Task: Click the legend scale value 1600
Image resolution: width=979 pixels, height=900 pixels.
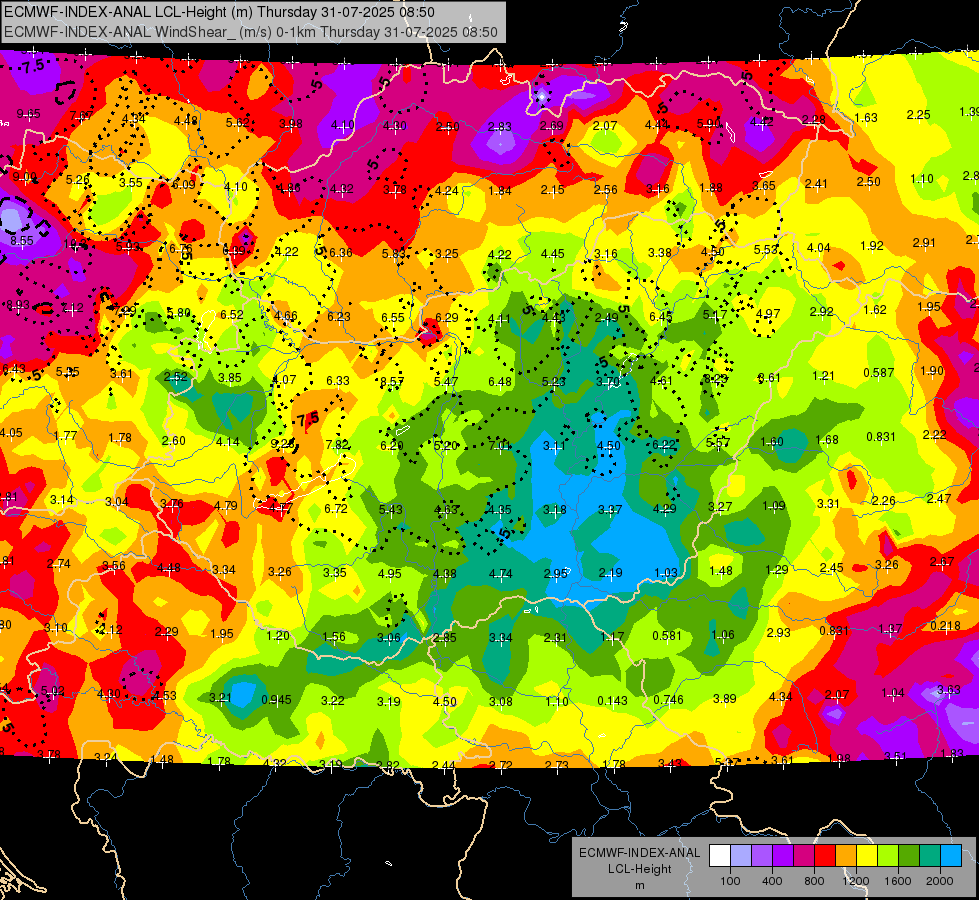Action: [898, 881]
